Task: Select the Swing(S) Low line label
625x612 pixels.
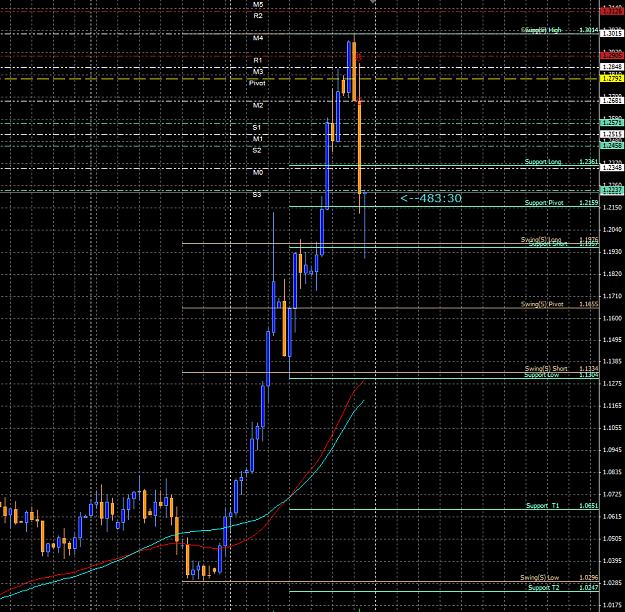Action: [540, 578]
